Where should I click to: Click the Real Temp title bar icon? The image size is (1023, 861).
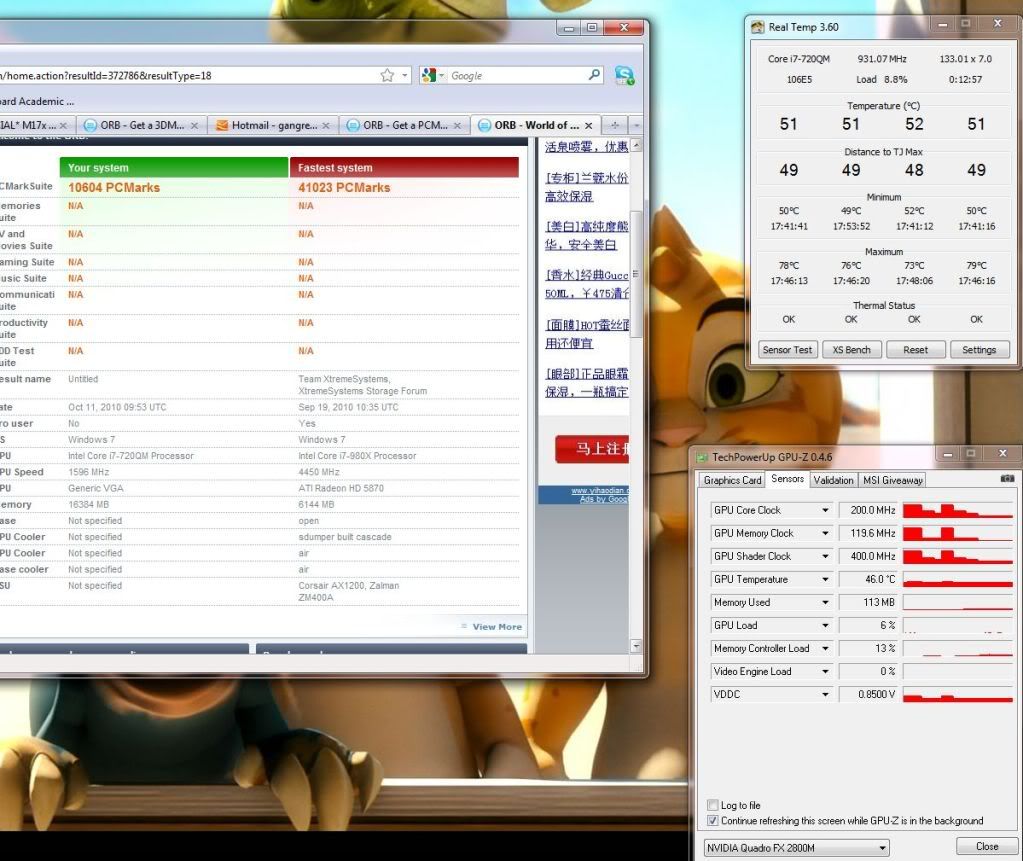click(x=757, y=27)
